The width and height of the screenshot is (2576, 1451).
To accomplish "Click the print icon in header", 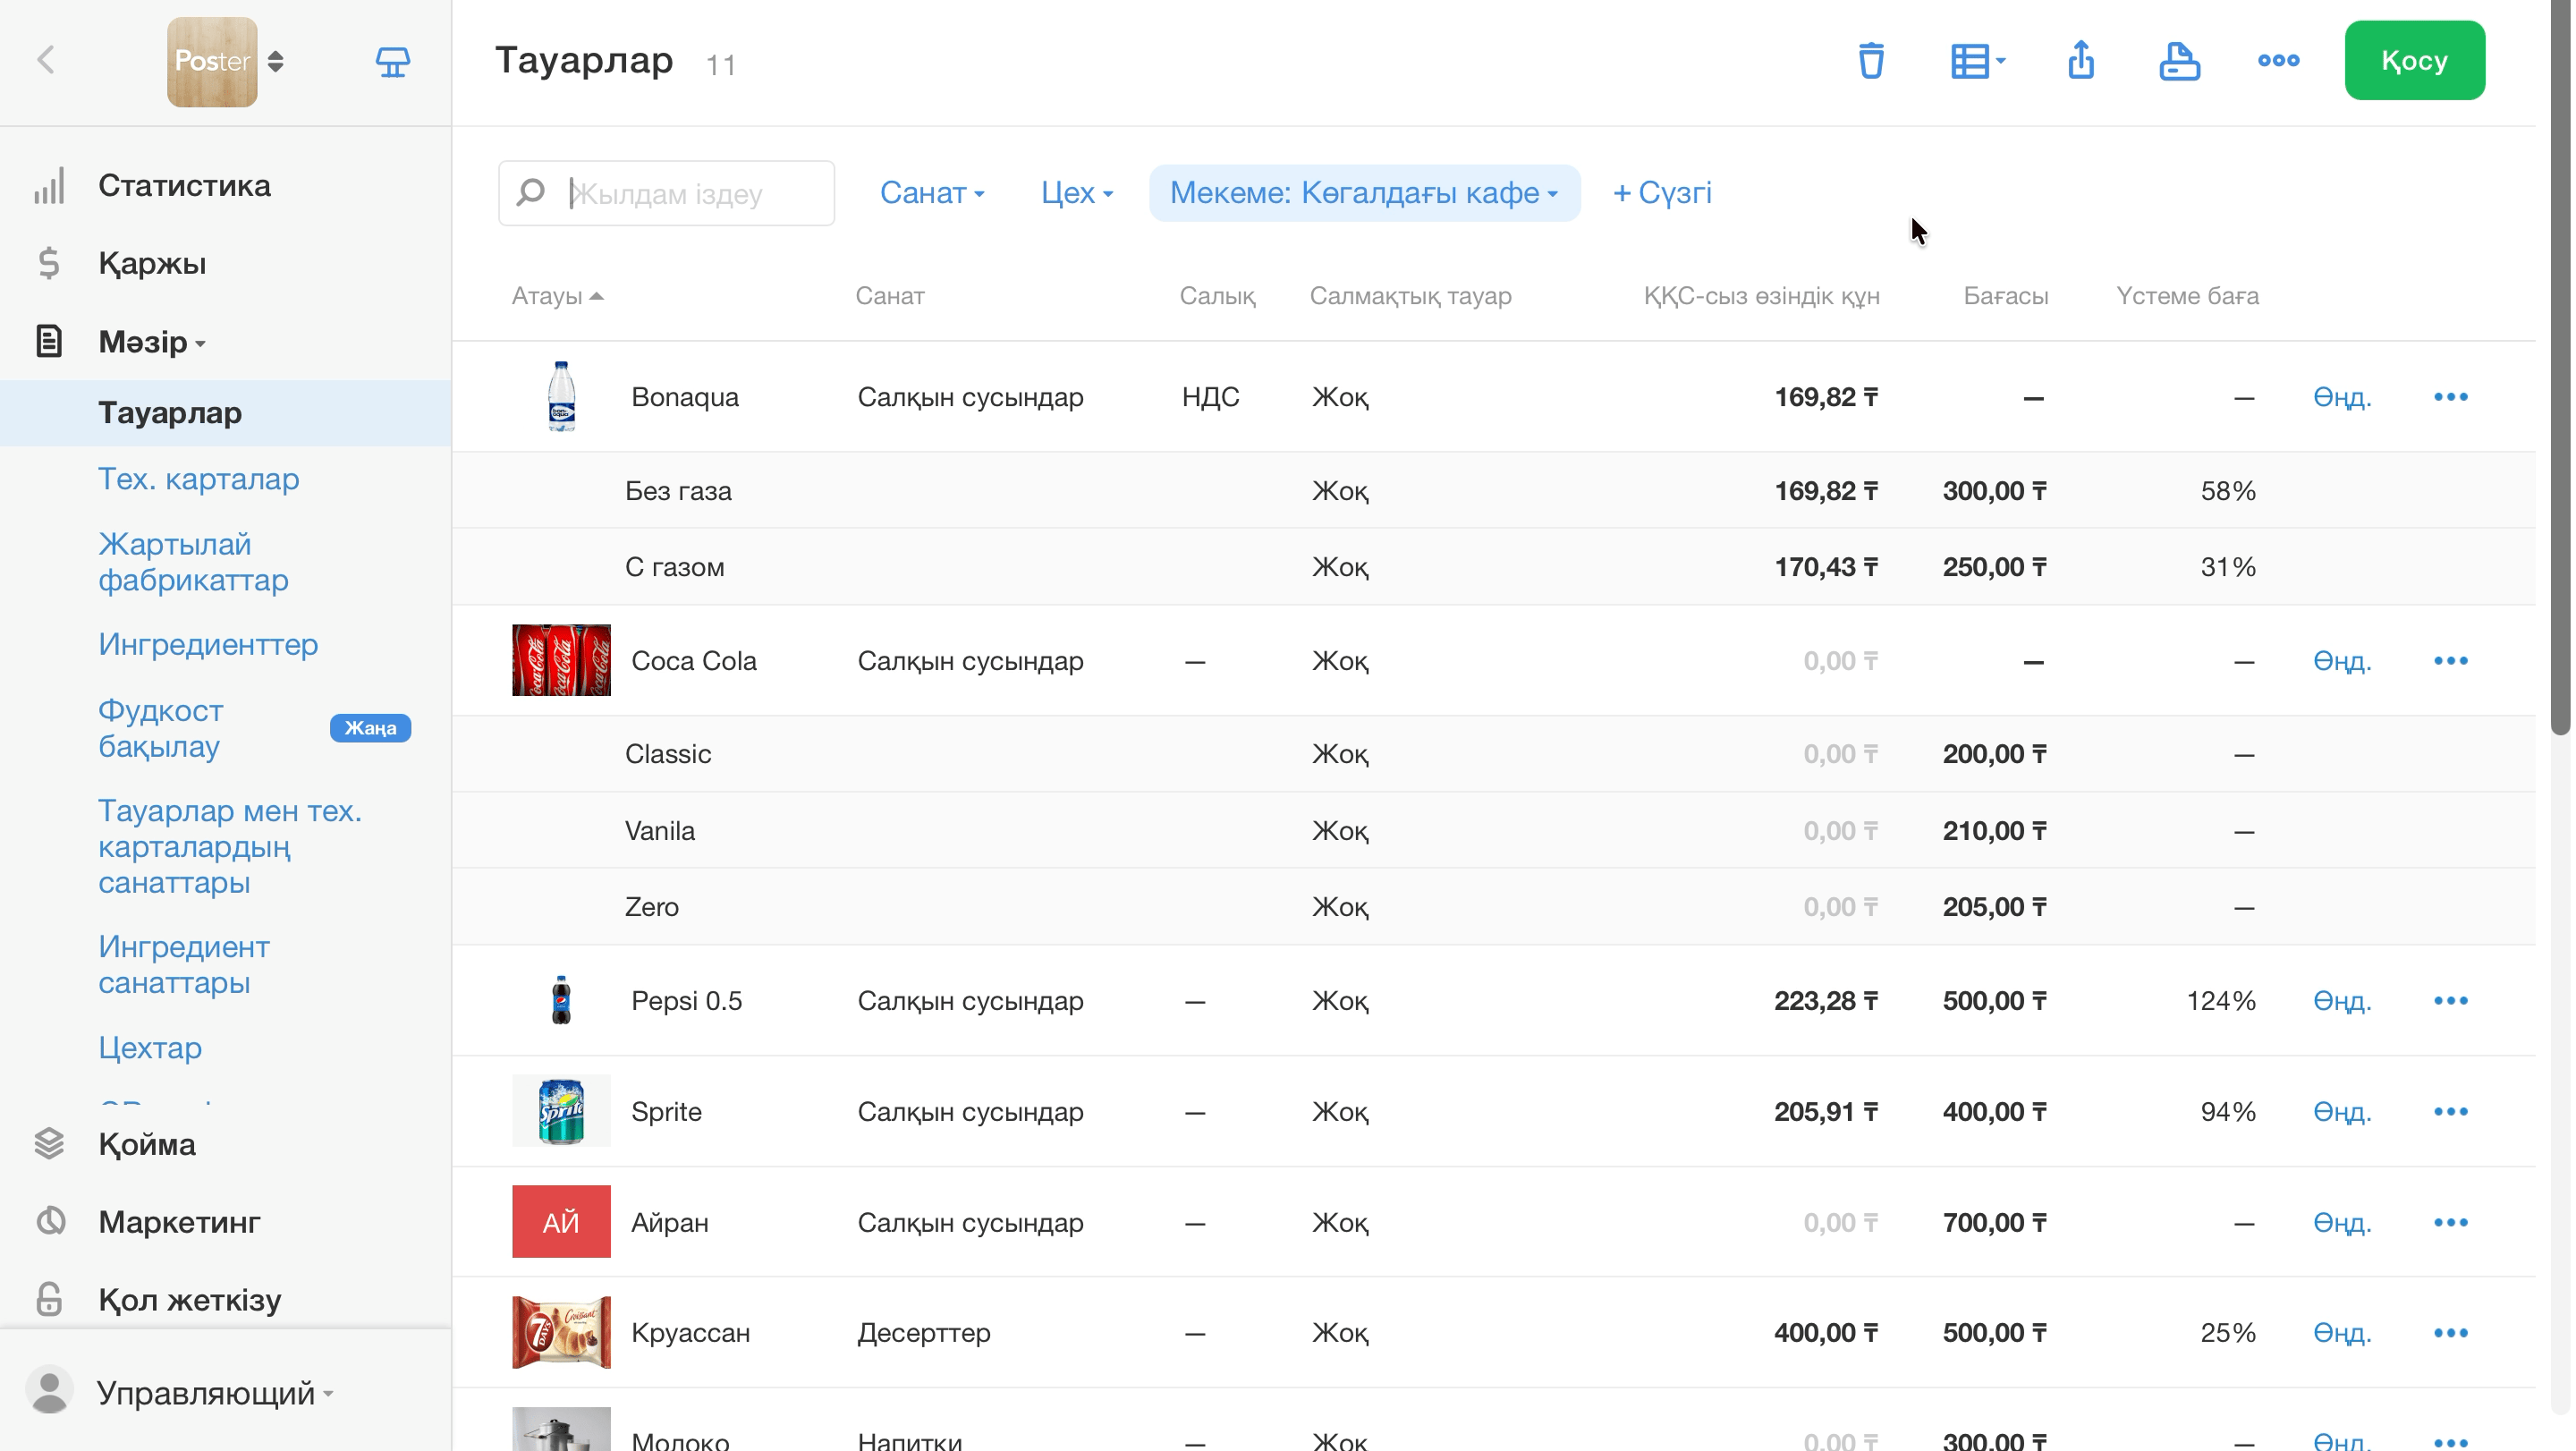I will tap(2179, 61).
